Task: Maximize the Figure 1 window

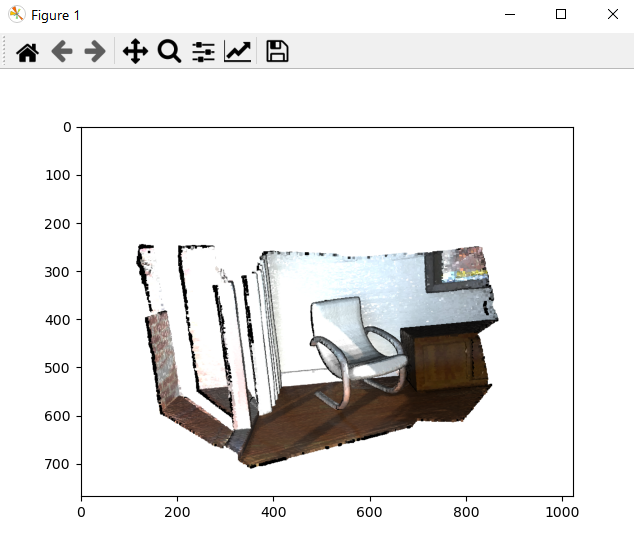Action: click(561, 15)
